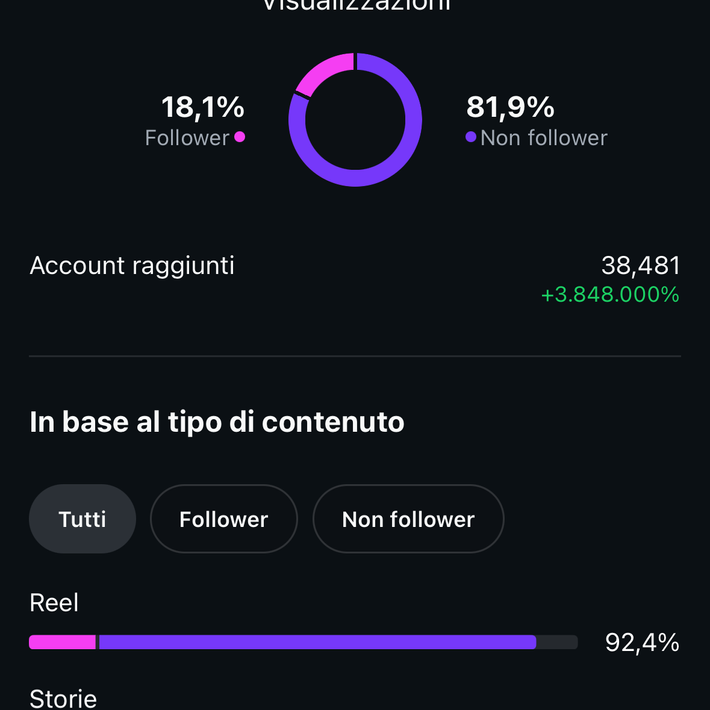Tap the In base al tipo di contenuto heading
This screenshot has width=710, height=710.
[x=217, y=422]
